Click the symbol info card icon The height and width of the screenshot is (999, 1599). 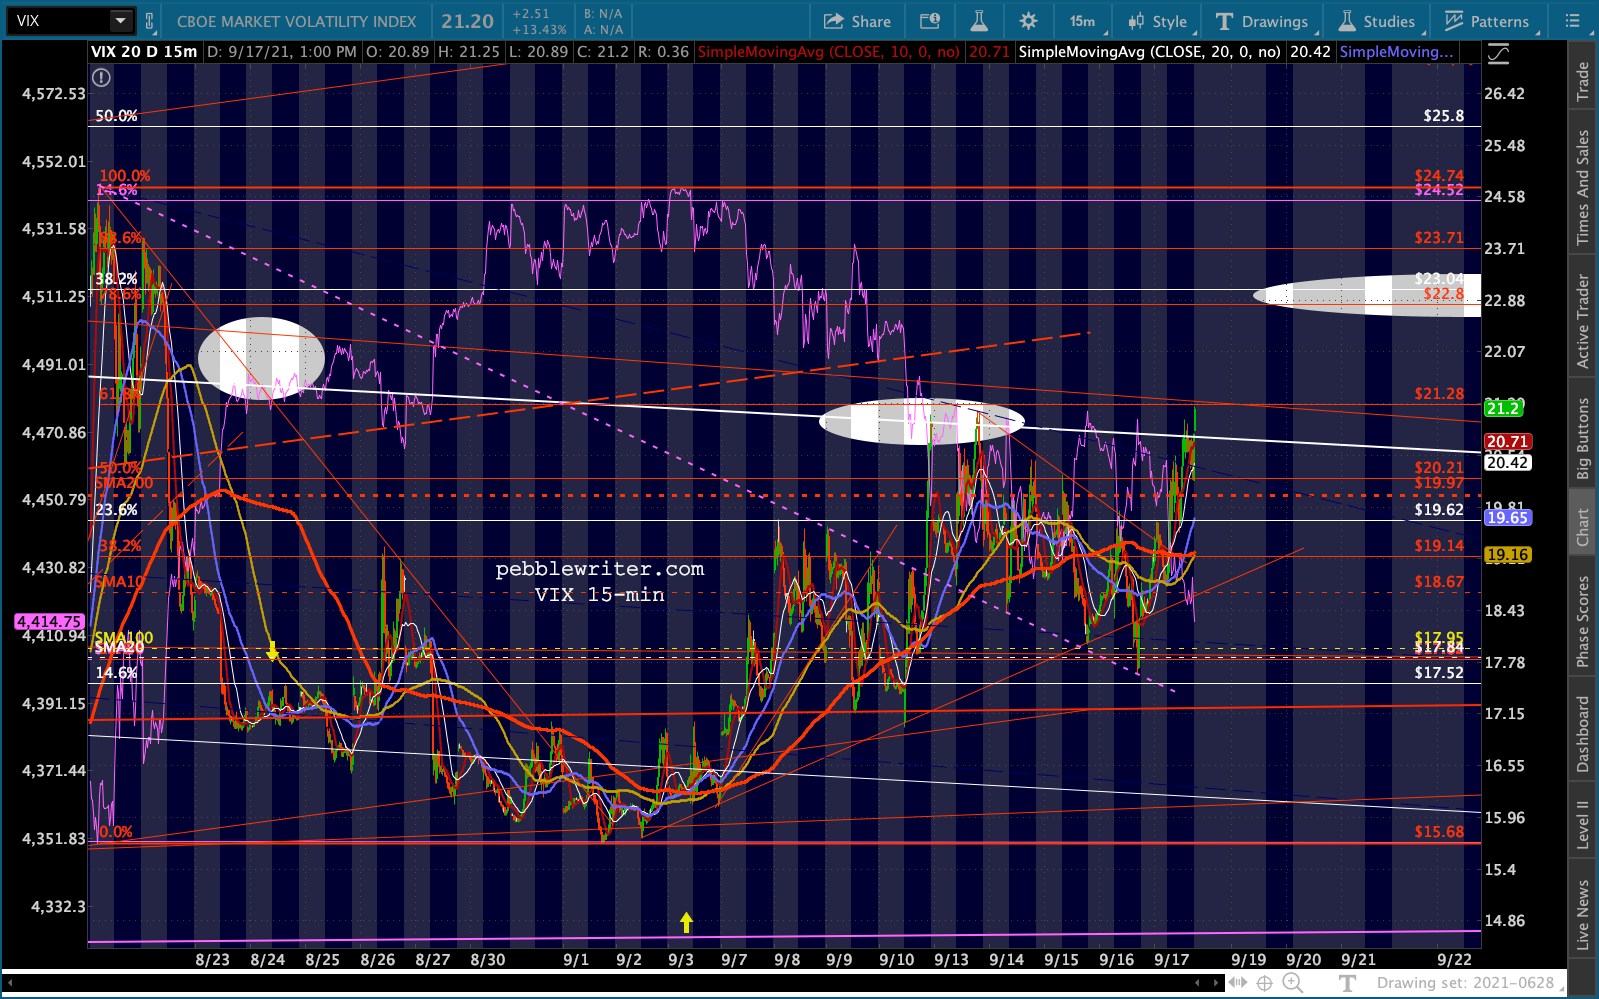click(930, 21)
